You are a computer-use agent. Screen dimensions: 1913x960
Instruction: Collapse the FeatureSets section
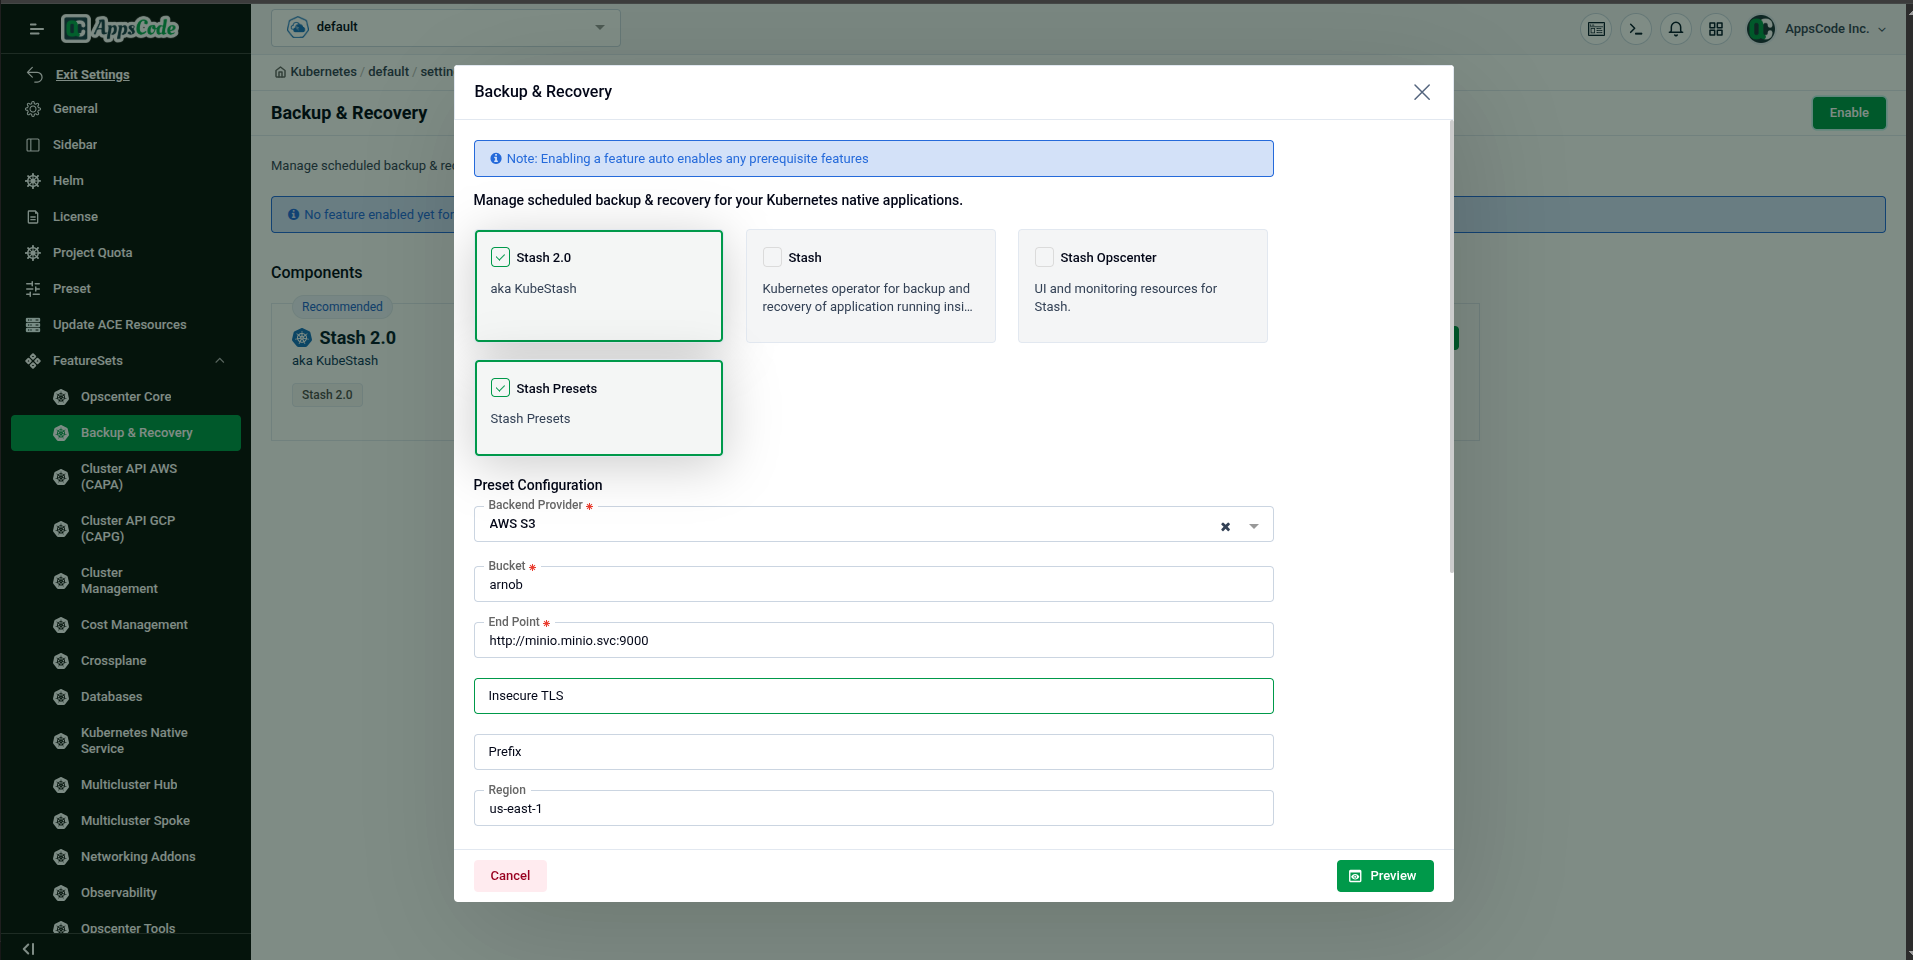[x=219, y=360]
